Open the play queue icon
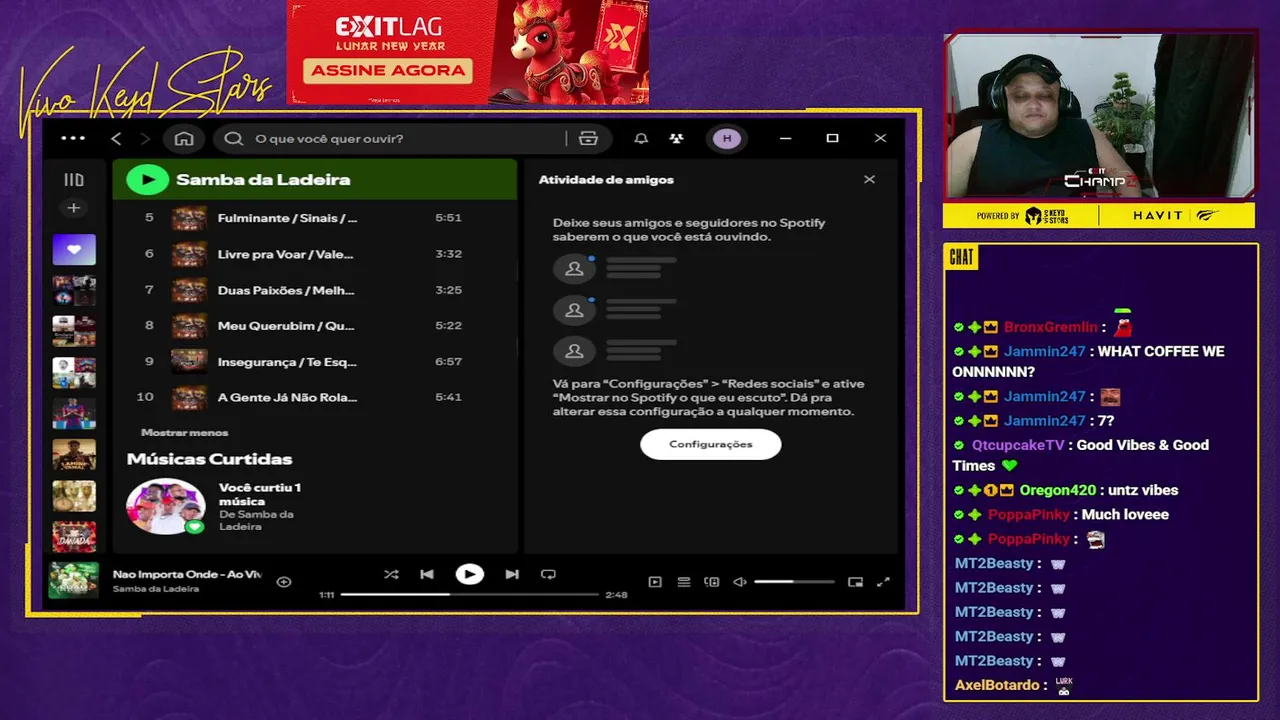The image size is (1280, 720). point(684,582)
